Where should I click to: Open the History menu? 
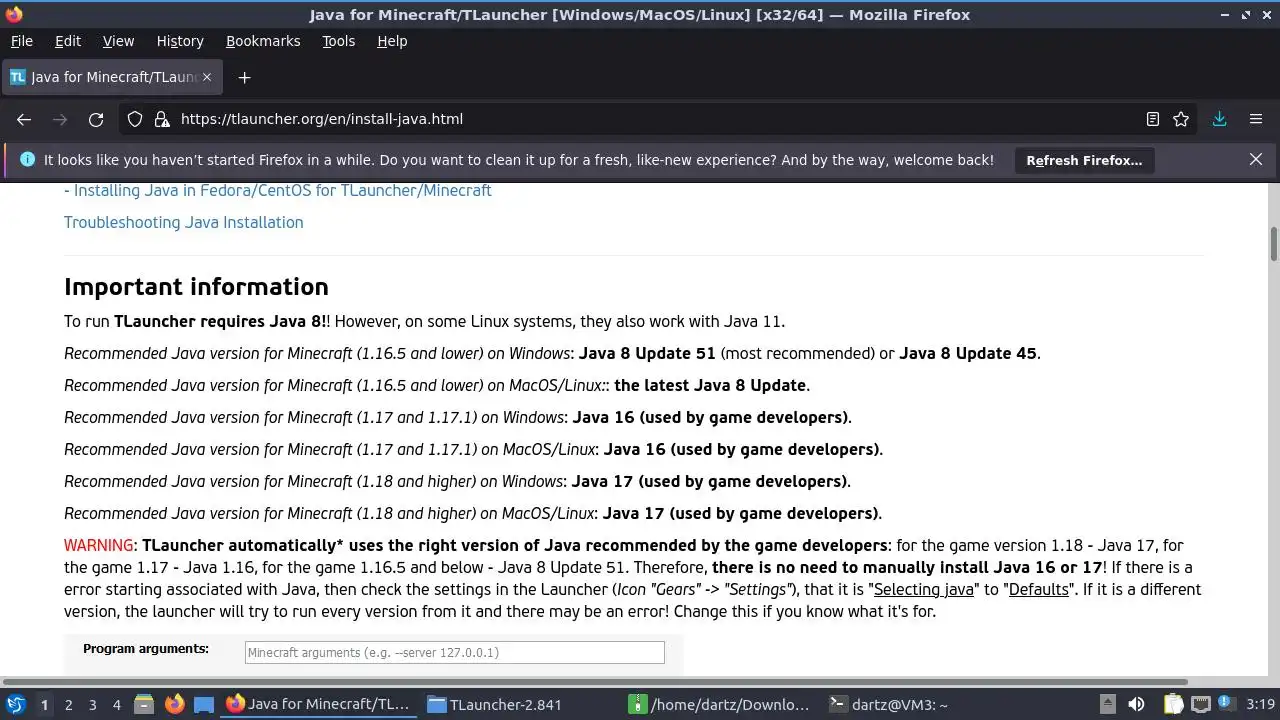tap(180, 41)
